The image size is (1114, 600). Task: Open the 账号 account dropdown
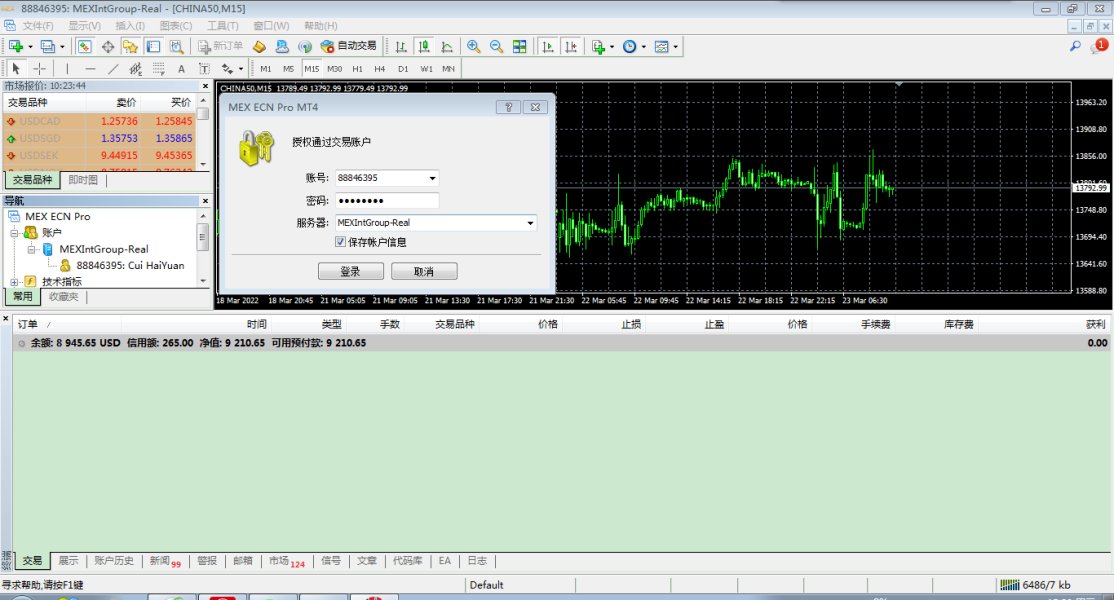click(x=432, y=178)
